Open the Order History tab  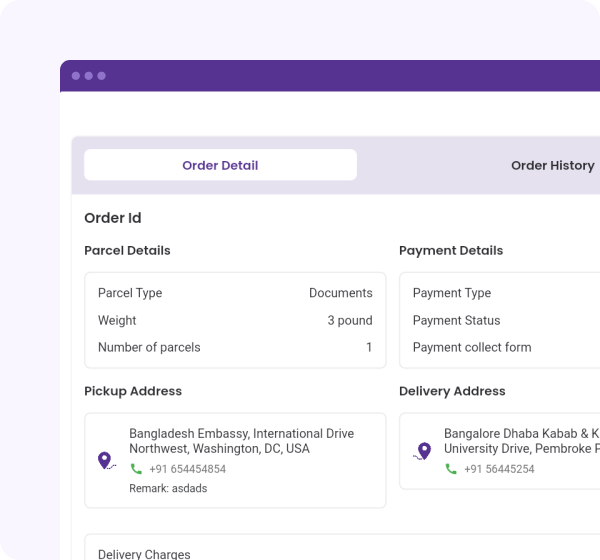click(552, 165)
